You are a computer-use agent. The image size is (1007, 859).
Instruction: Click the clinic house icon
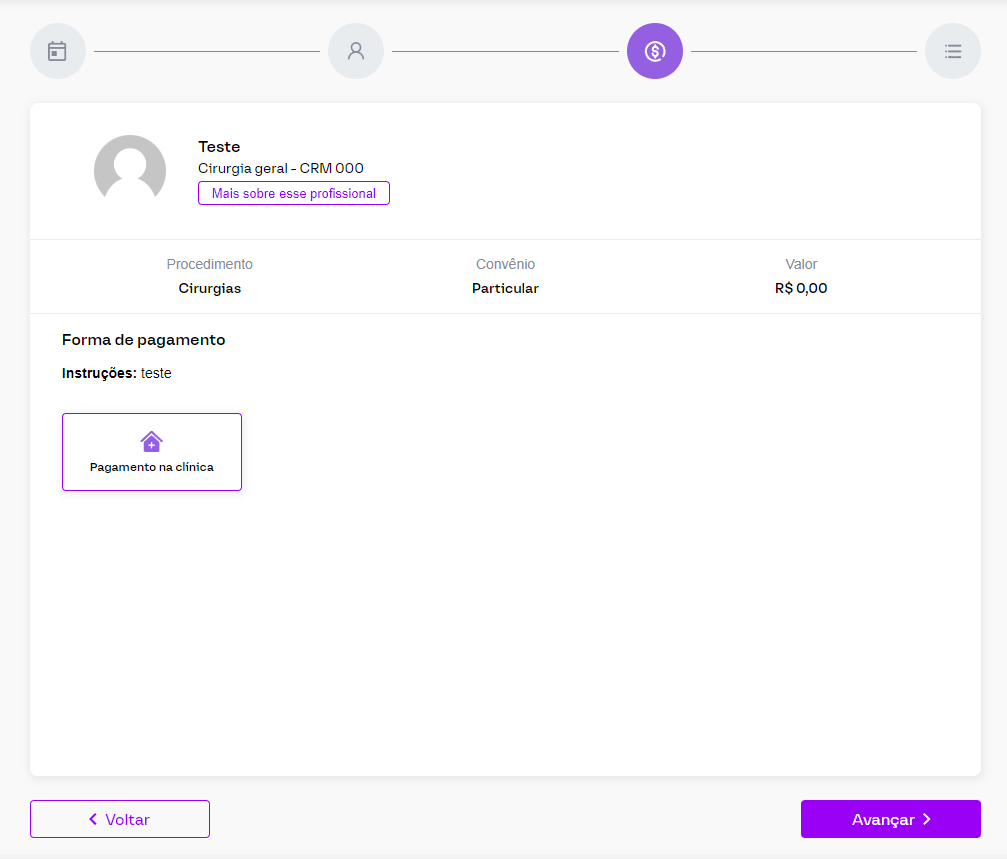(x=152, y=441)
